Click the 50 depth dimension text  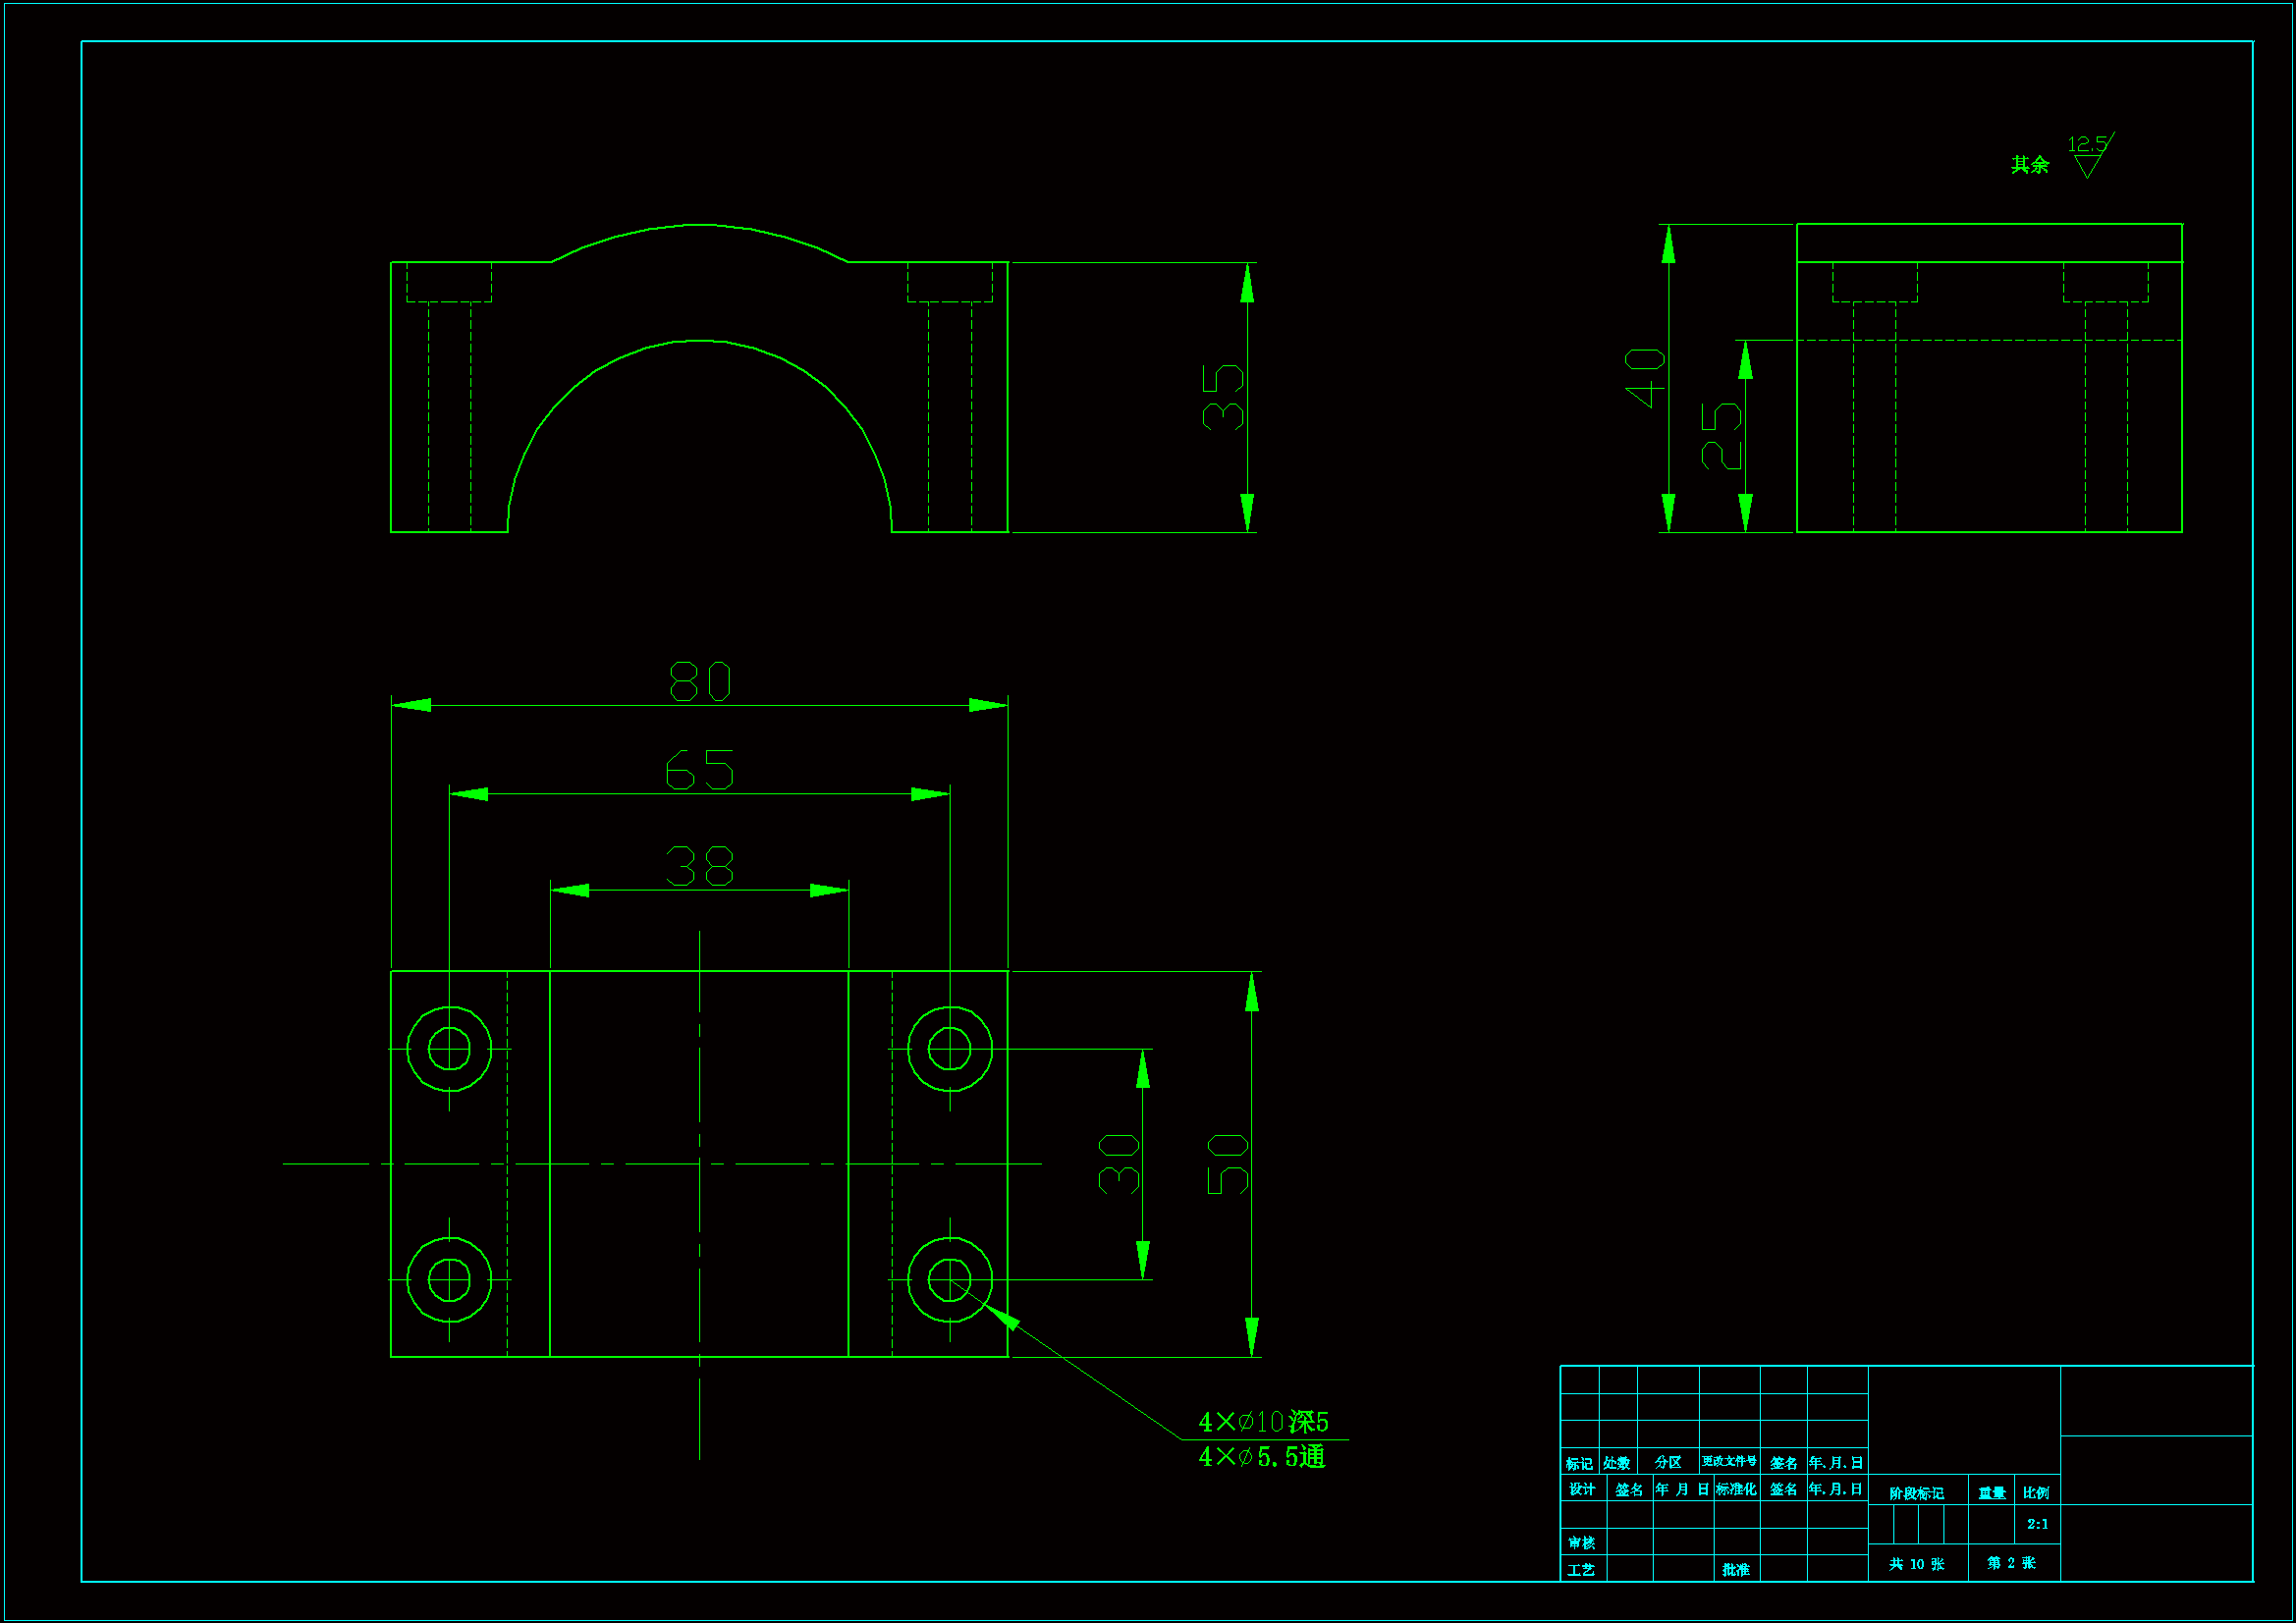(1227, 1164)
